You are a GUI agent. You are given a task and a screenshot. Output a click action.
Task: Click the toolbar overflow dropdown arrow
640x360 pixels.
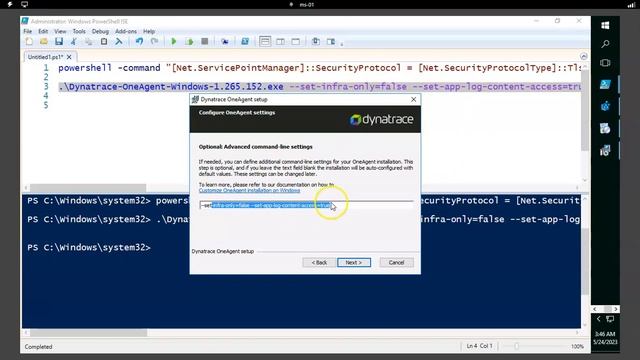pyautogui.click(x=342, y=44)
